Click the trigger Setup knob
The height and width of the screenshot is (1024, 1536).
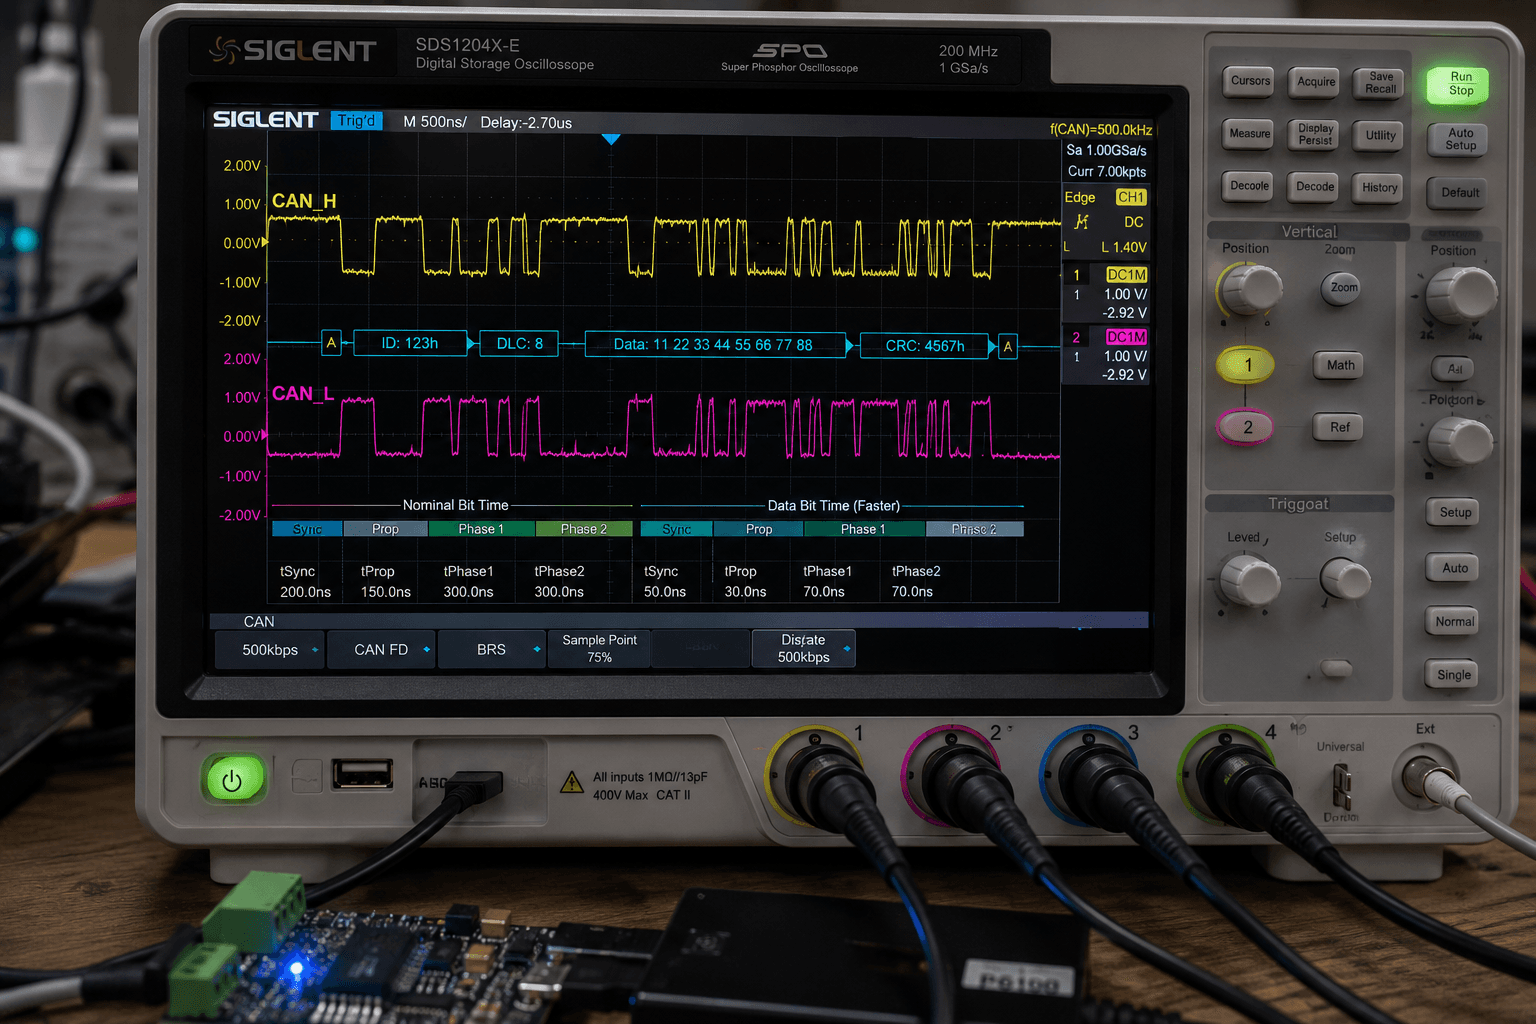[x=1345, y=580]
